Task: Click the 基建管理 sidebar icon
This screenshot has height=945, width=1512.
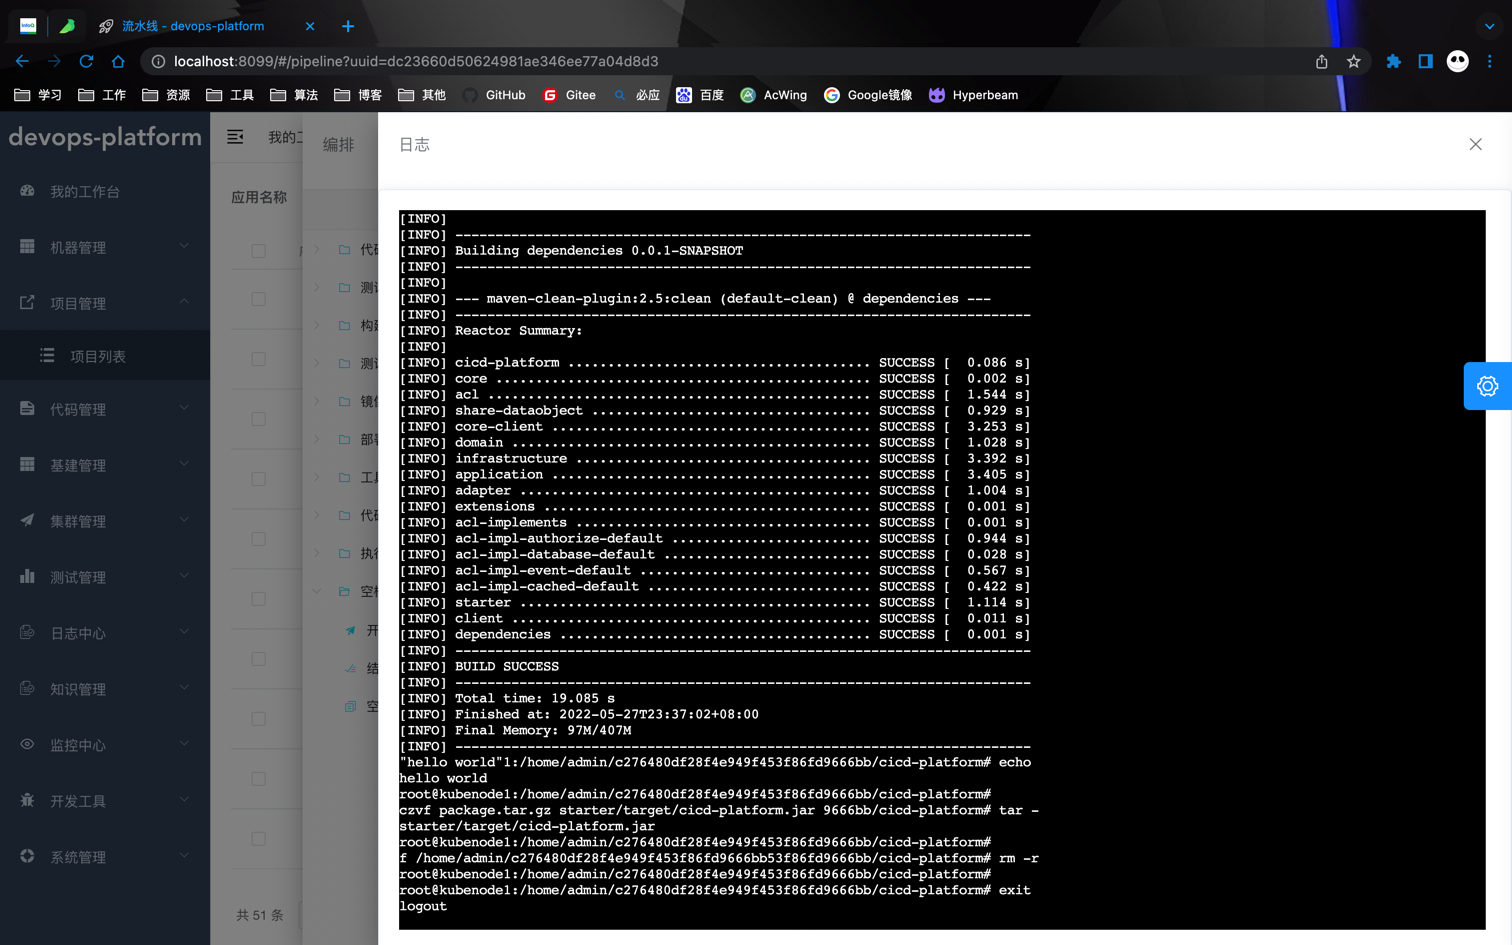Action: pyautogui.click(x=27, y=465)
